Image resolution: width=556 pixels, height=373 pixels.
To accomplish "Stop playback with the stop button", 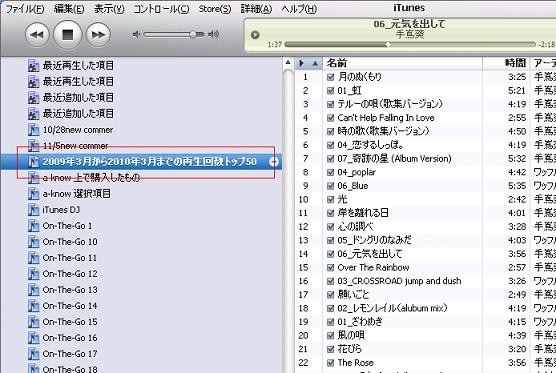I will click(x=67, y=34).
